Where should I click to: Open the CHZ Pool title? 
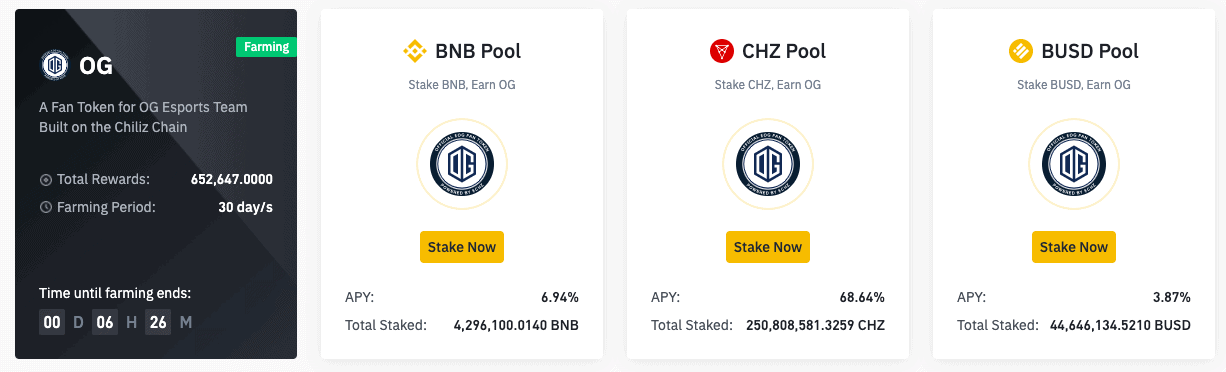tap(784, 51)
